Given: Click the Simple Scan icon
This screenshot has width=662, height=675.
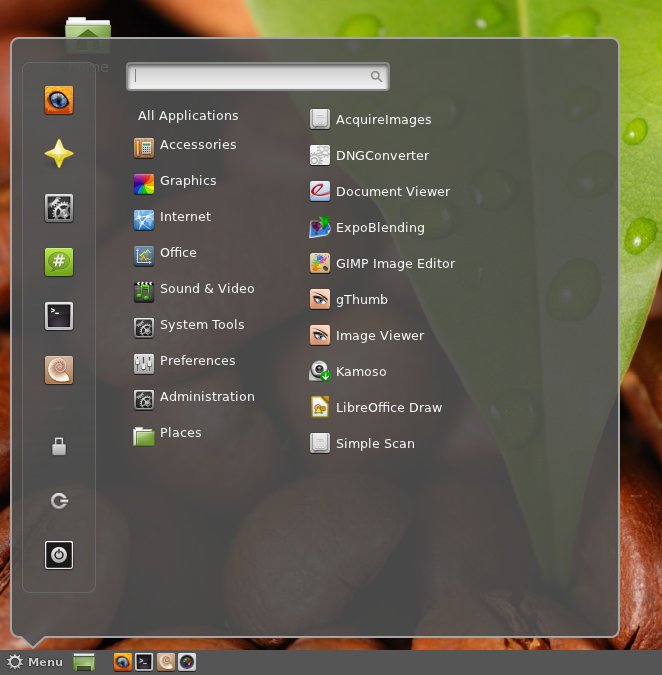Looking at the screenshot, I should 320,443.
